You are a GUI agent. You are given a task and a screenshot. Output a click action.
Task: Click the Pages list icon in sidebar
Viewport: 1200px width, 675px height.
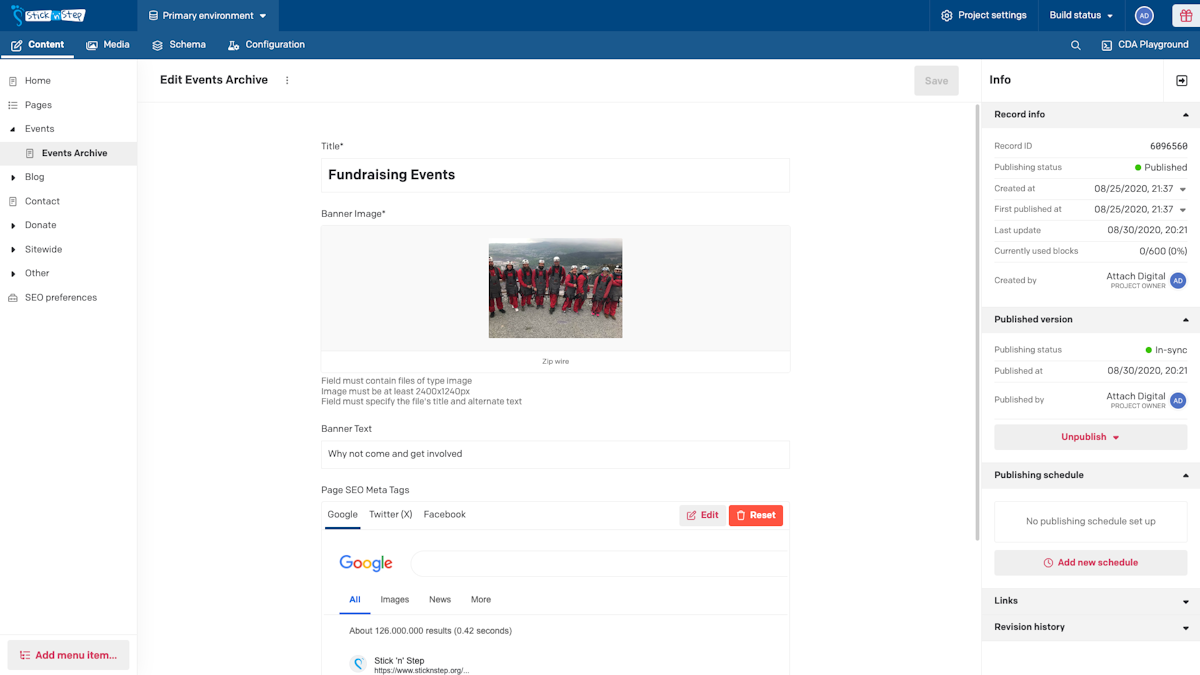[13, 105]
